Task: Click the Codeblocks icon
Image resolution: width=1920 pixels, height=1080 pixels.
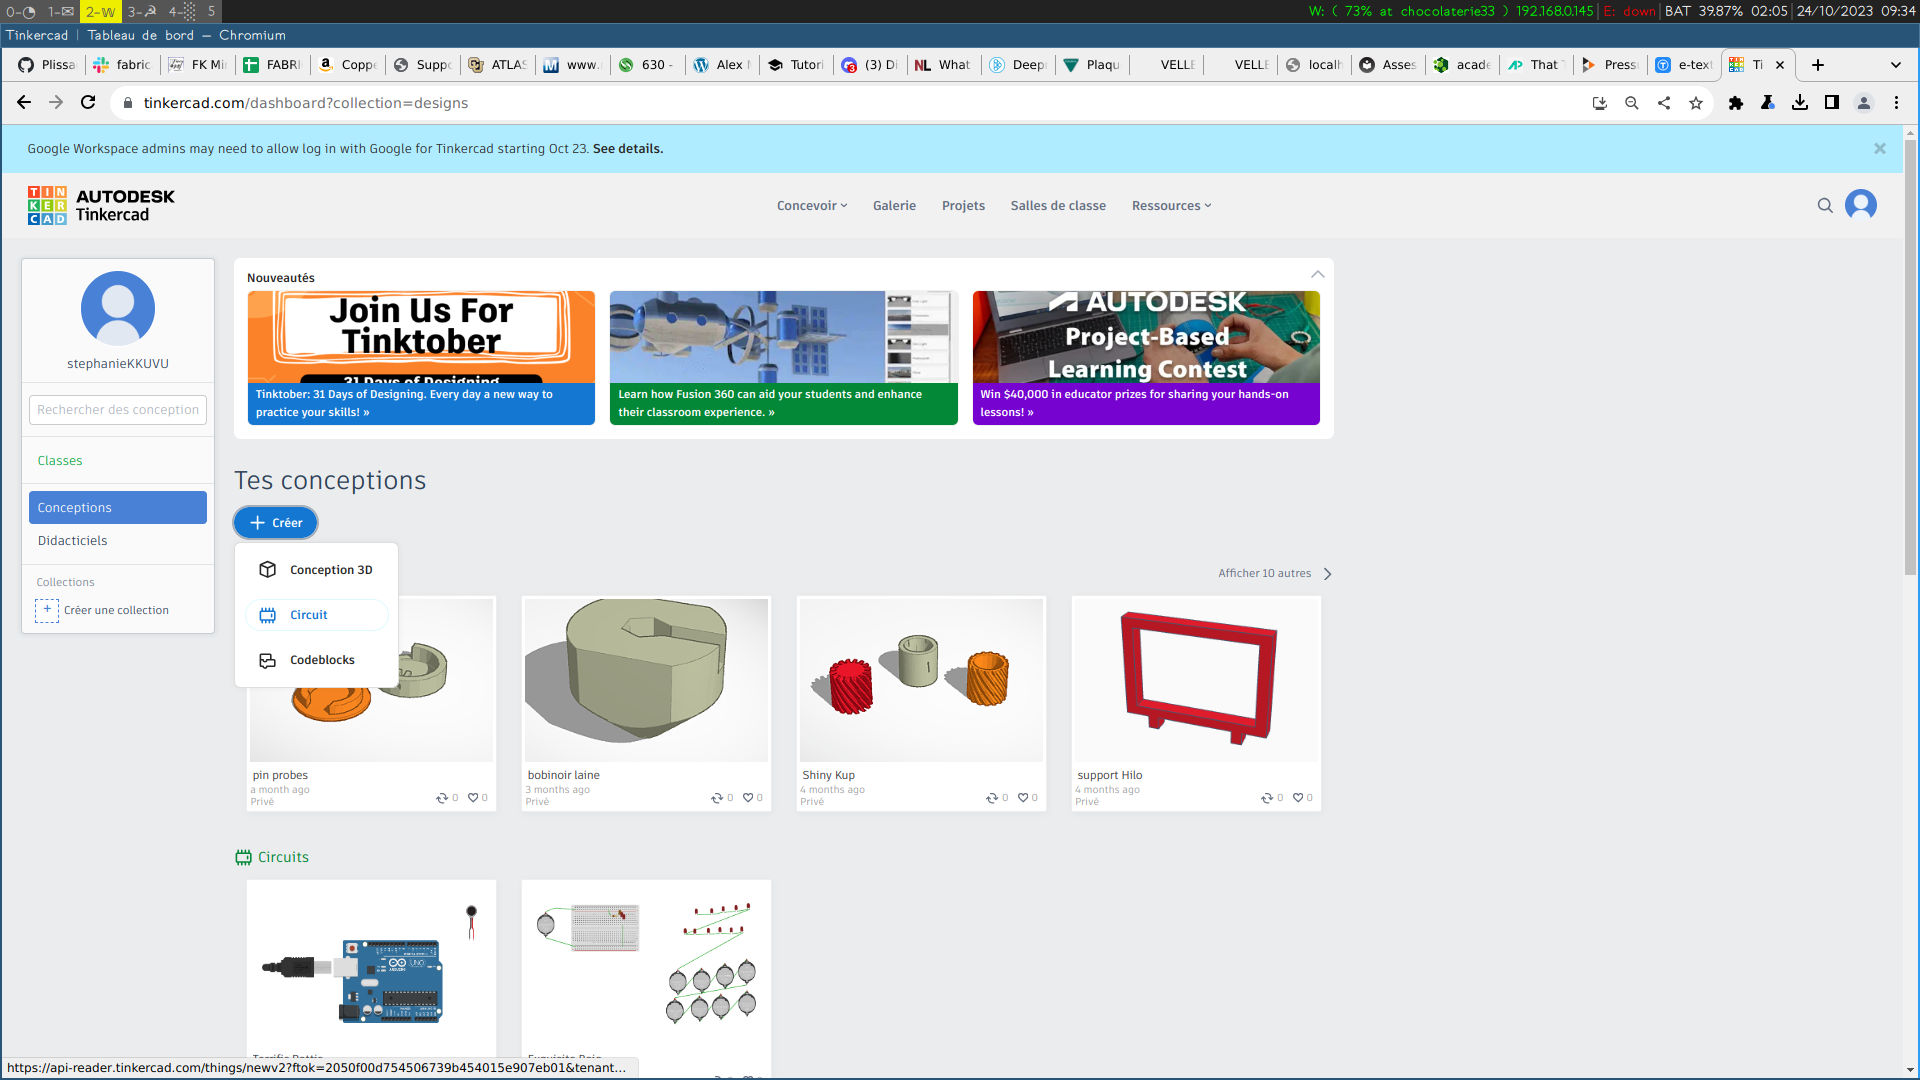Action: [267, 660]
